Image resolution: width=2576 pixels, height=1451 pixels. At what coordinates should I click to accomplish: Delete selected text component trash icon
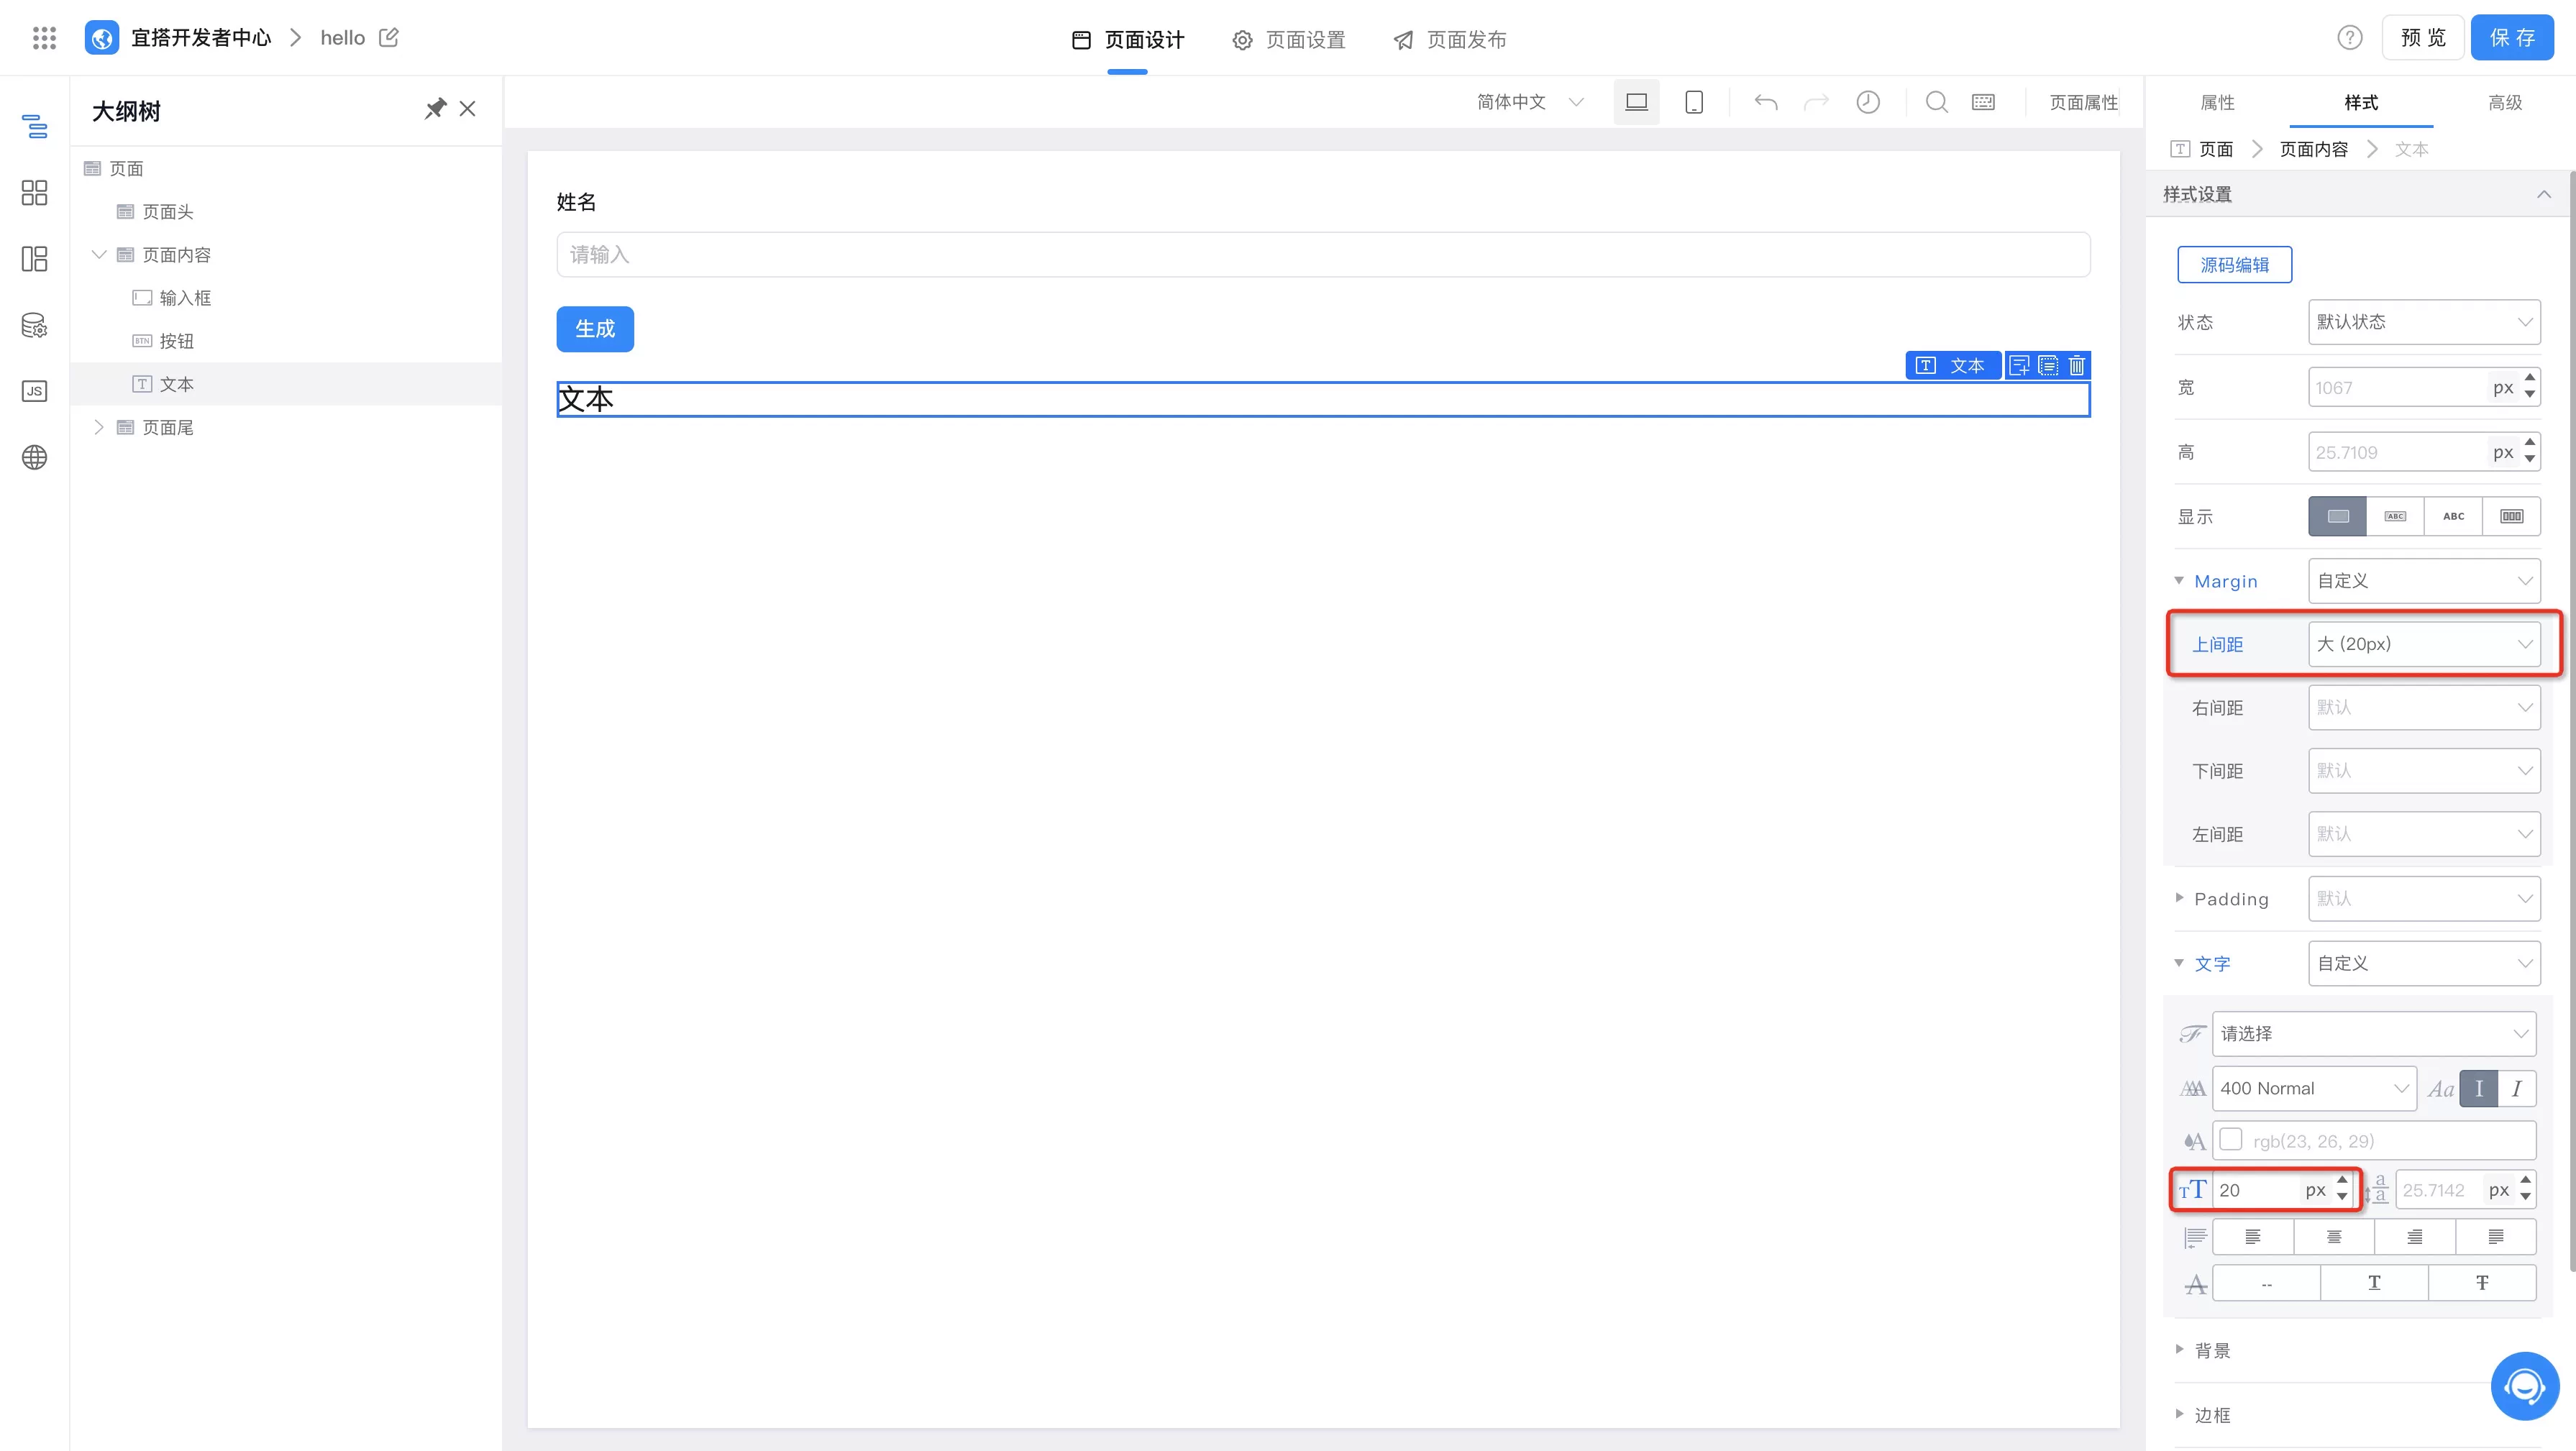(2077, 366)
